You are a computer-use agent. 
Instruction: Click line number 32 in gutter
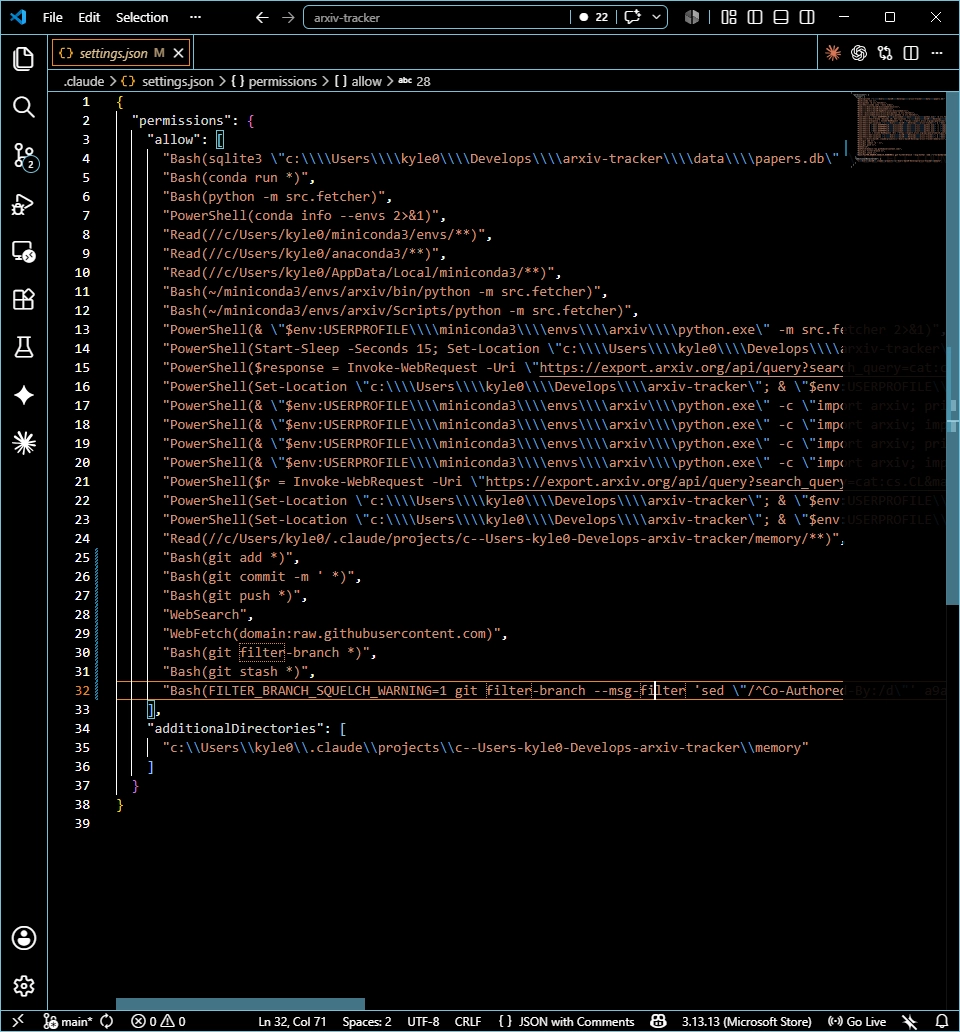[82, 690]
